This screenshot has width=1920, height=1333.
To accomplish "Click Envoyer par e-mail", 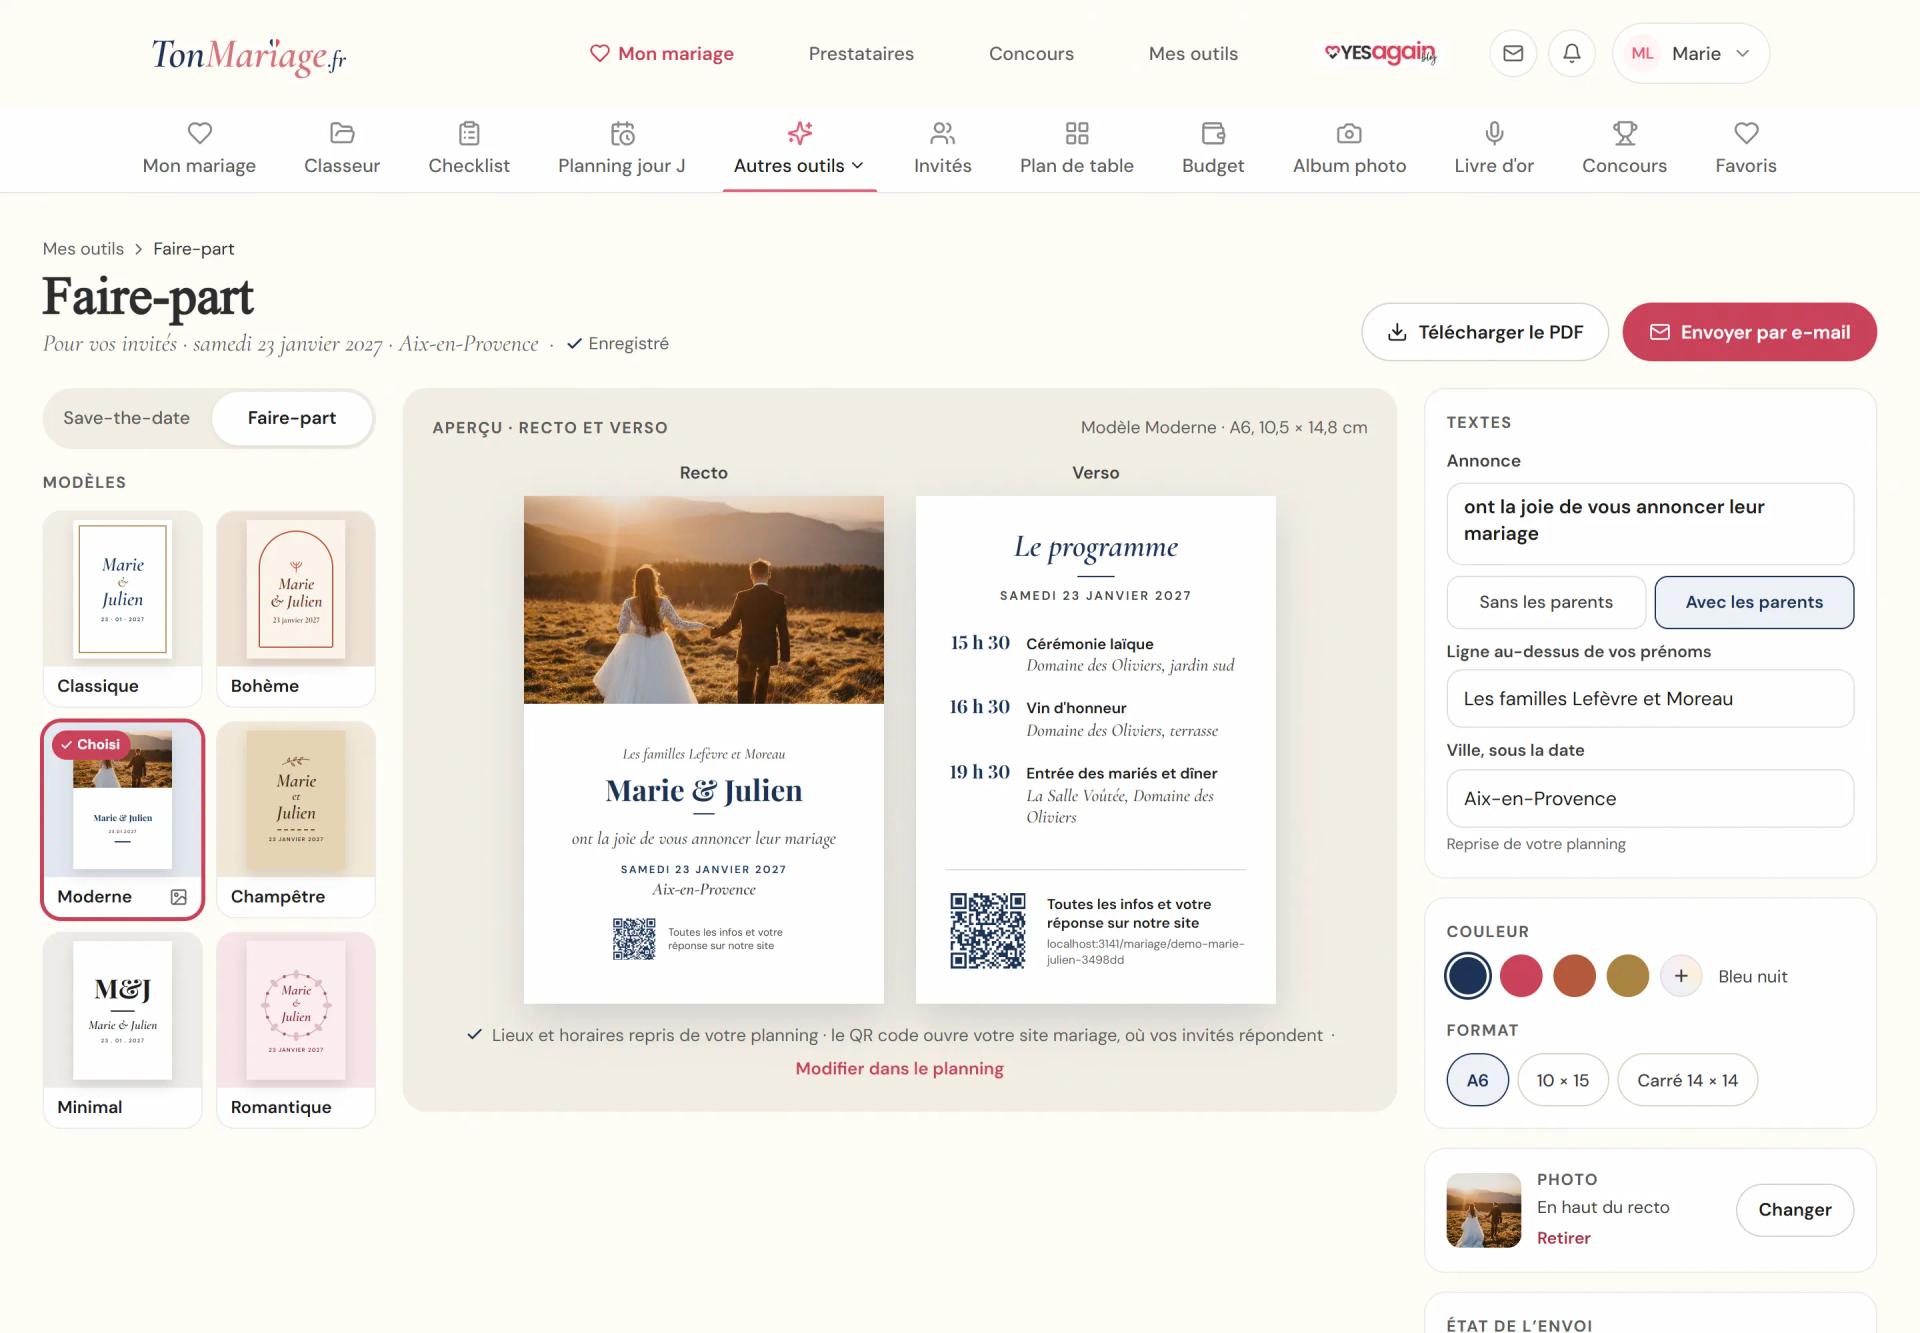I will point(1749,332).
